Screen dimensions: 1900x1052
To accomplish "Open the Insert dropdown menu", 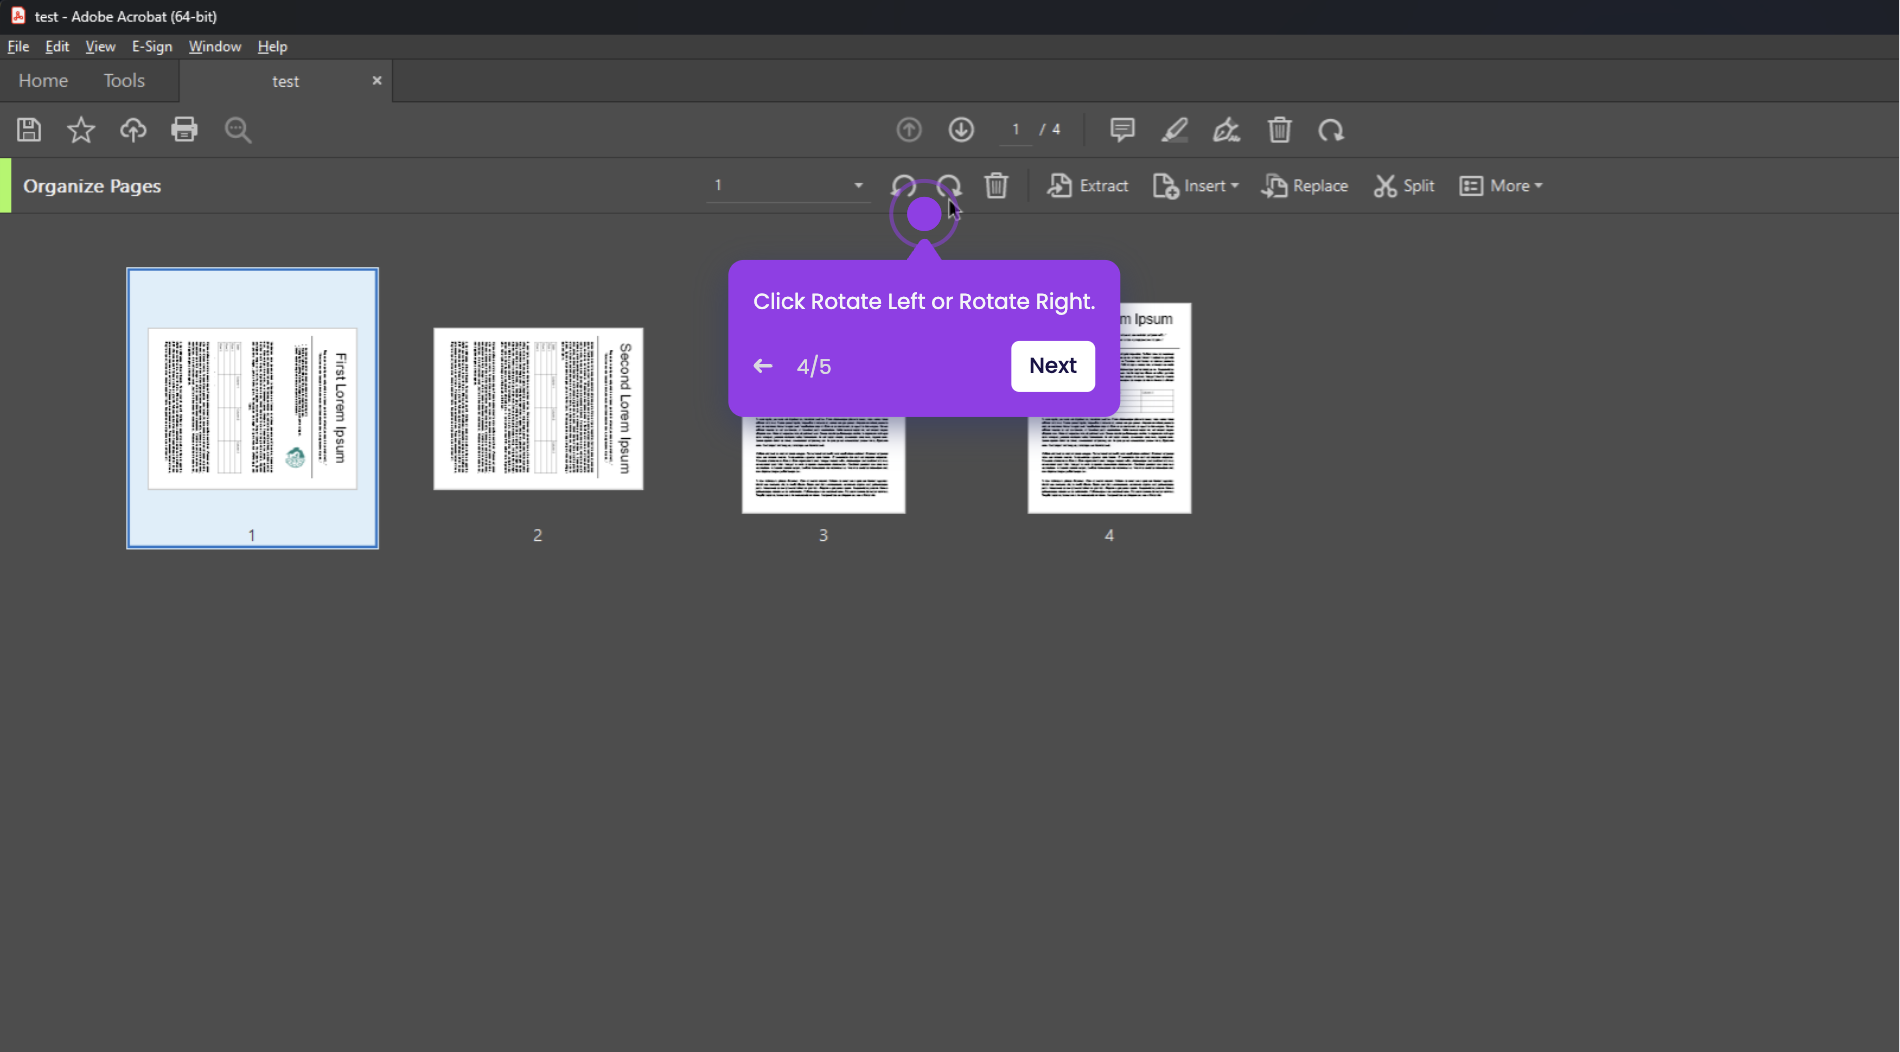I will tap(1196, 186).
